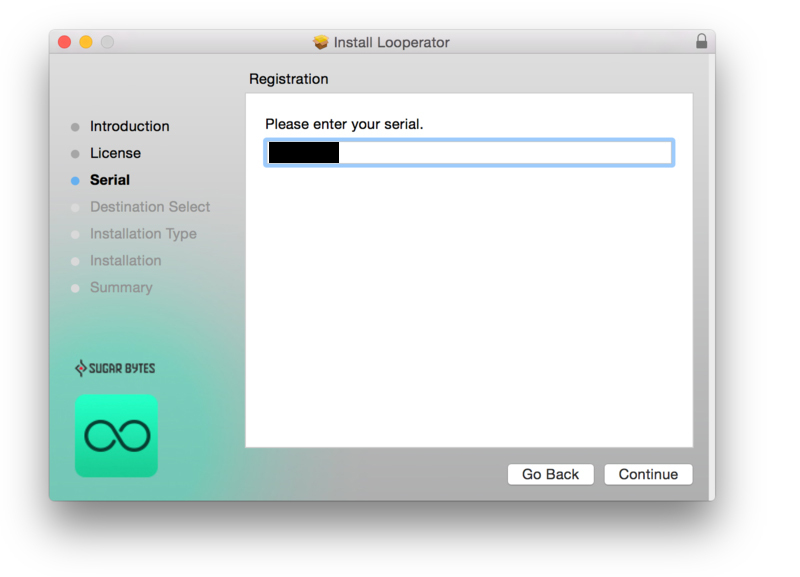800x577 pixels.
Task: Select the Serial step
Action: pos(110,180)
